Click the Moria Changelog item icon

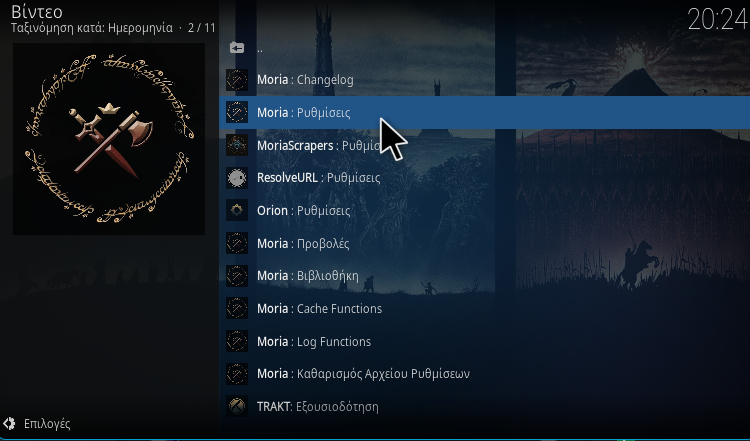[237, 80]
